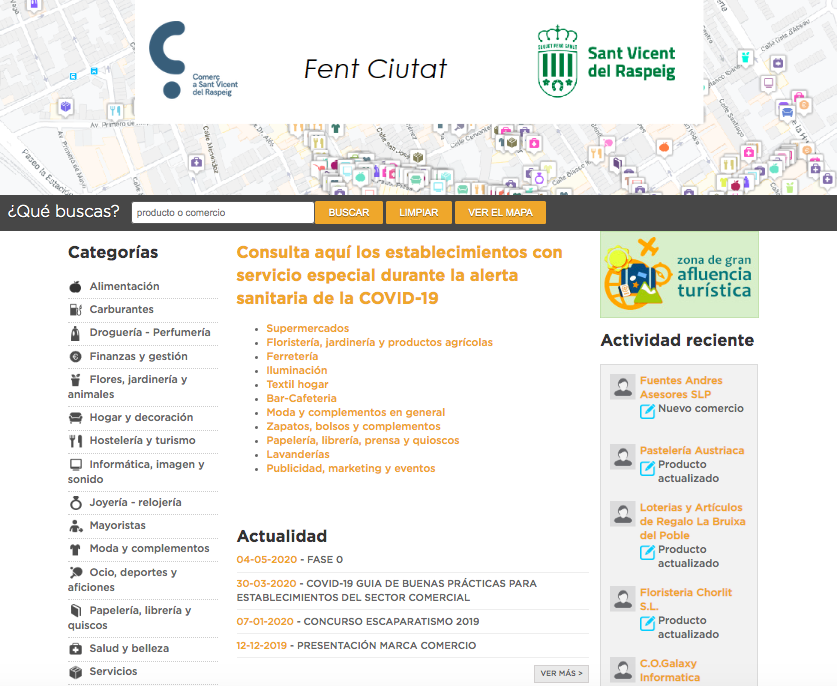
Task: Open the Supermercados link
Action: pos(308,328)
